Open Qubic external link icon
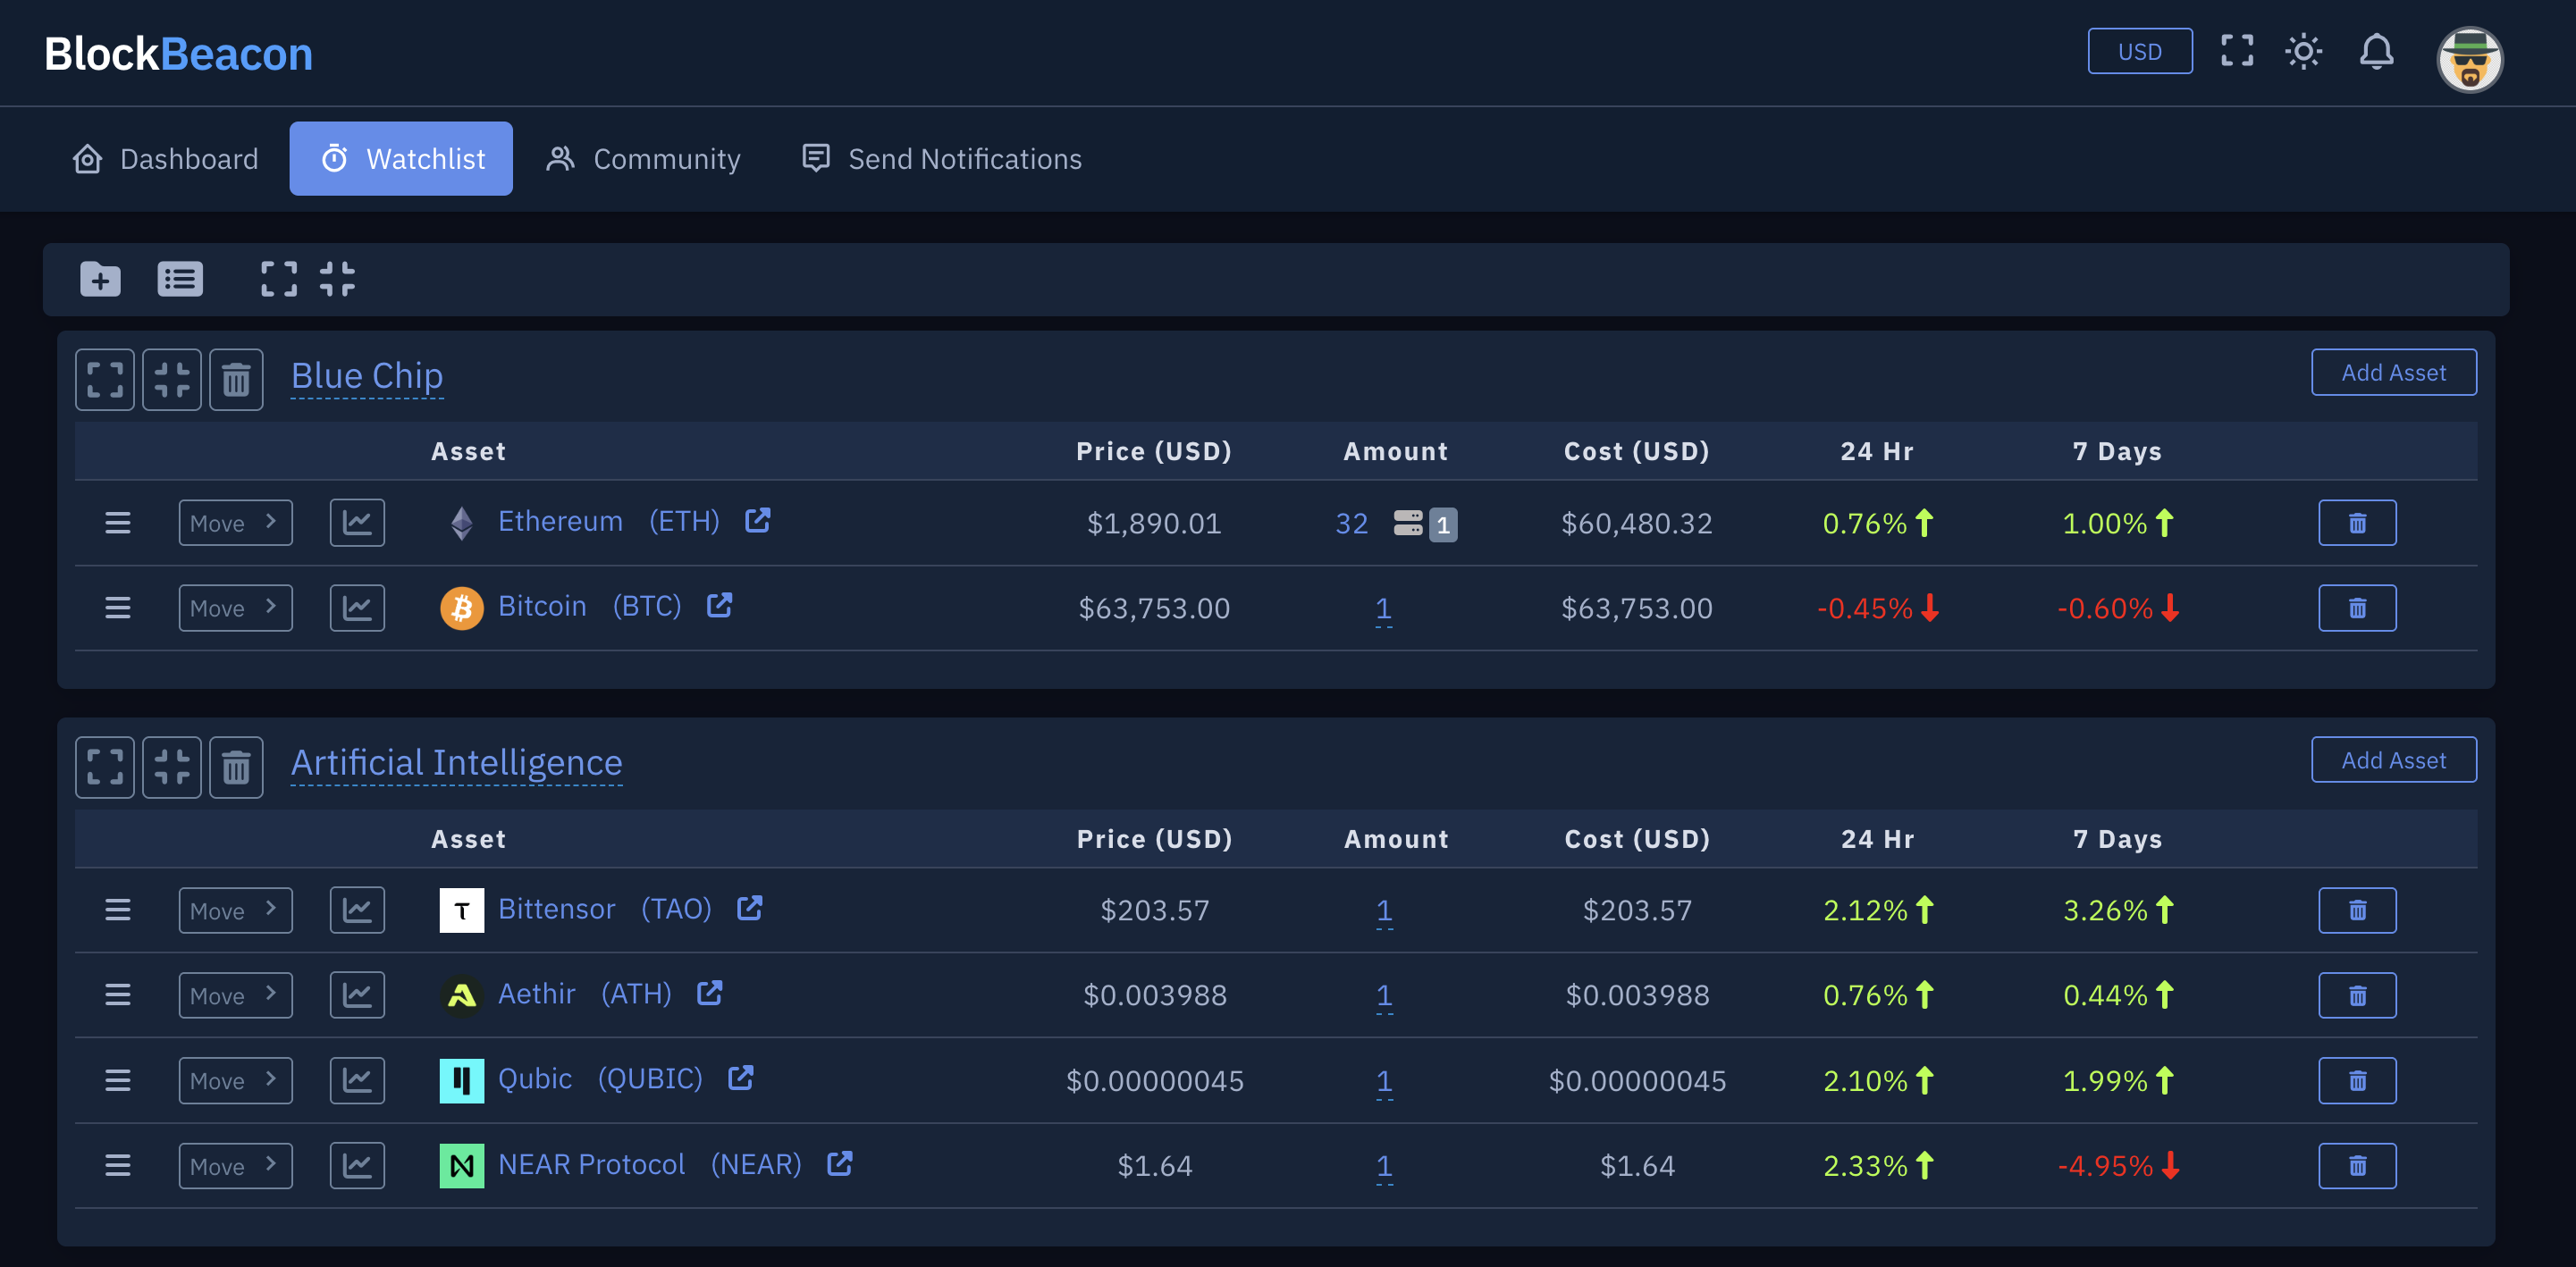 pyautogui.click(x=741, y=1078)
